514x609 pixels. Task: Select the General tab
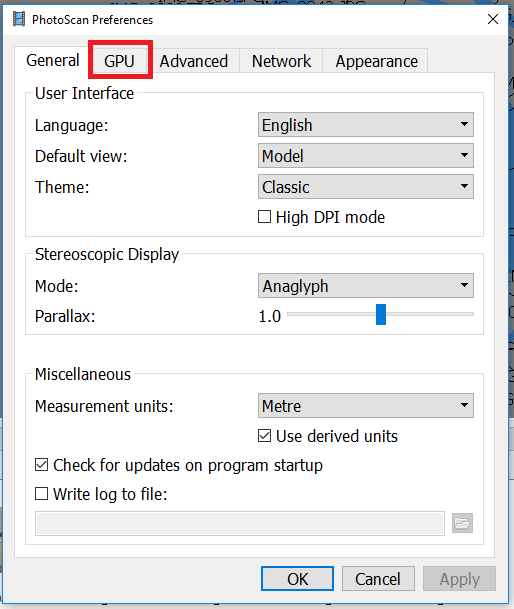(53, 60)
